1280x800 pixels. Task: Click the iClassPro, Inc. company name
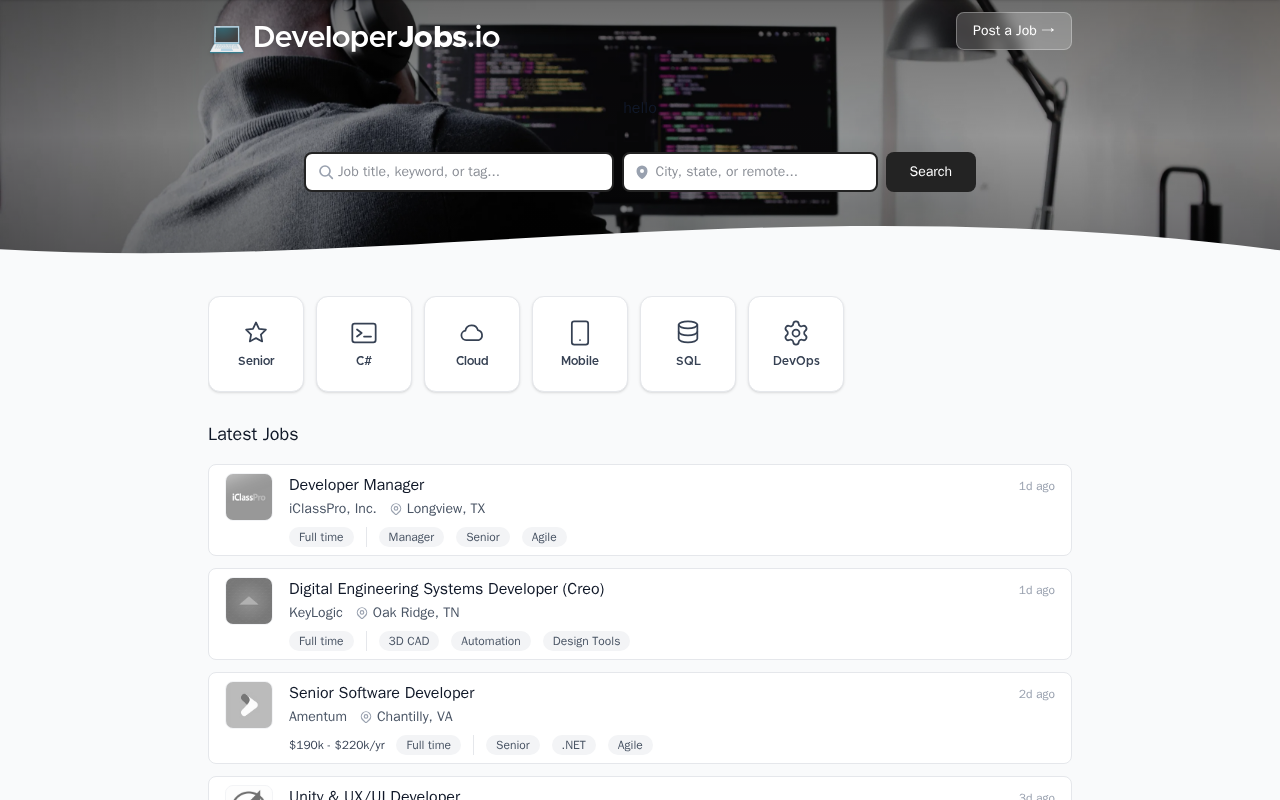[333, 509]
